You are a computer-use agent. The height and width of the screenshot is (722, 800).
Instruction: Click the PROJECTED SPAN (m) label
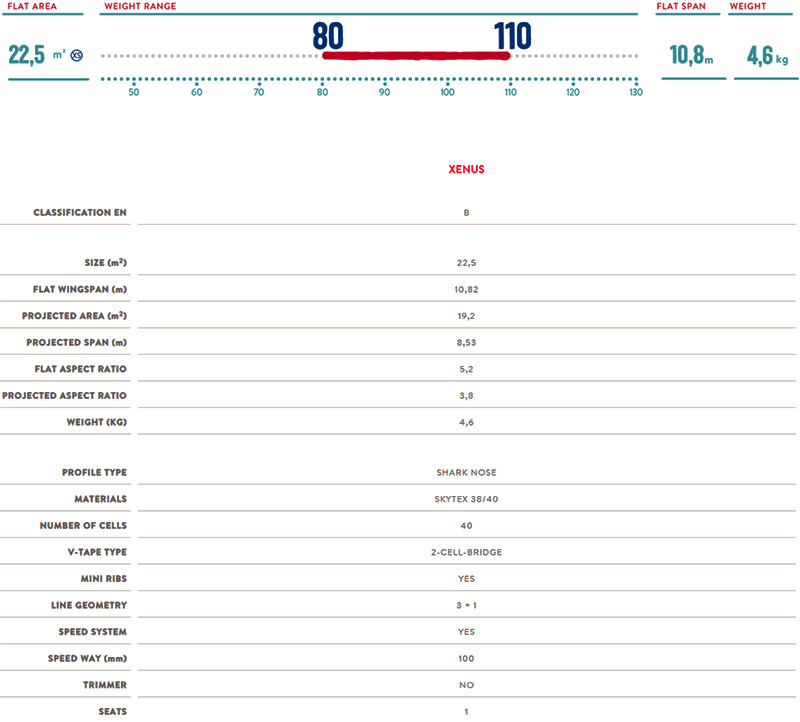coord(77,342)
